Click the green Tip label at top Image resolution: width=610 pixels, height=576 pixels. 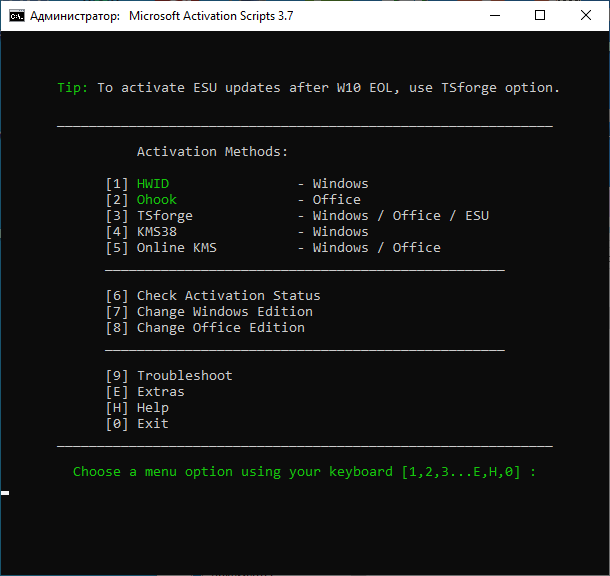coord(72,88)
